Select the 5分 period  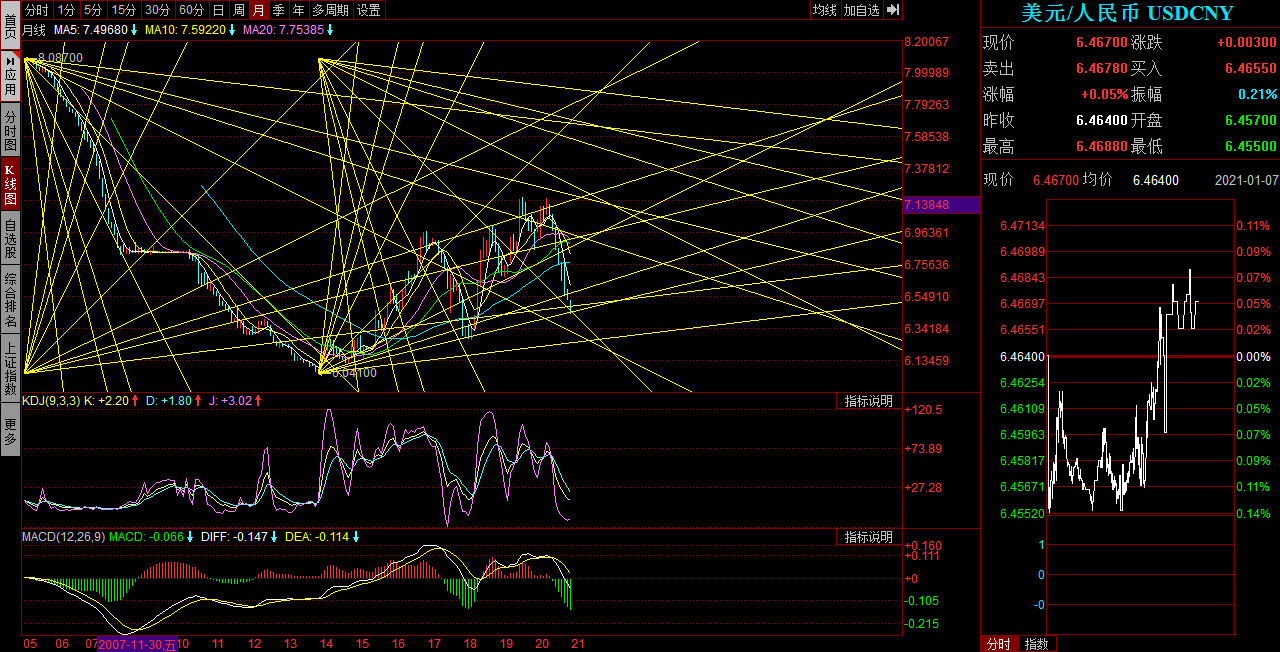(x=93, y=10)
